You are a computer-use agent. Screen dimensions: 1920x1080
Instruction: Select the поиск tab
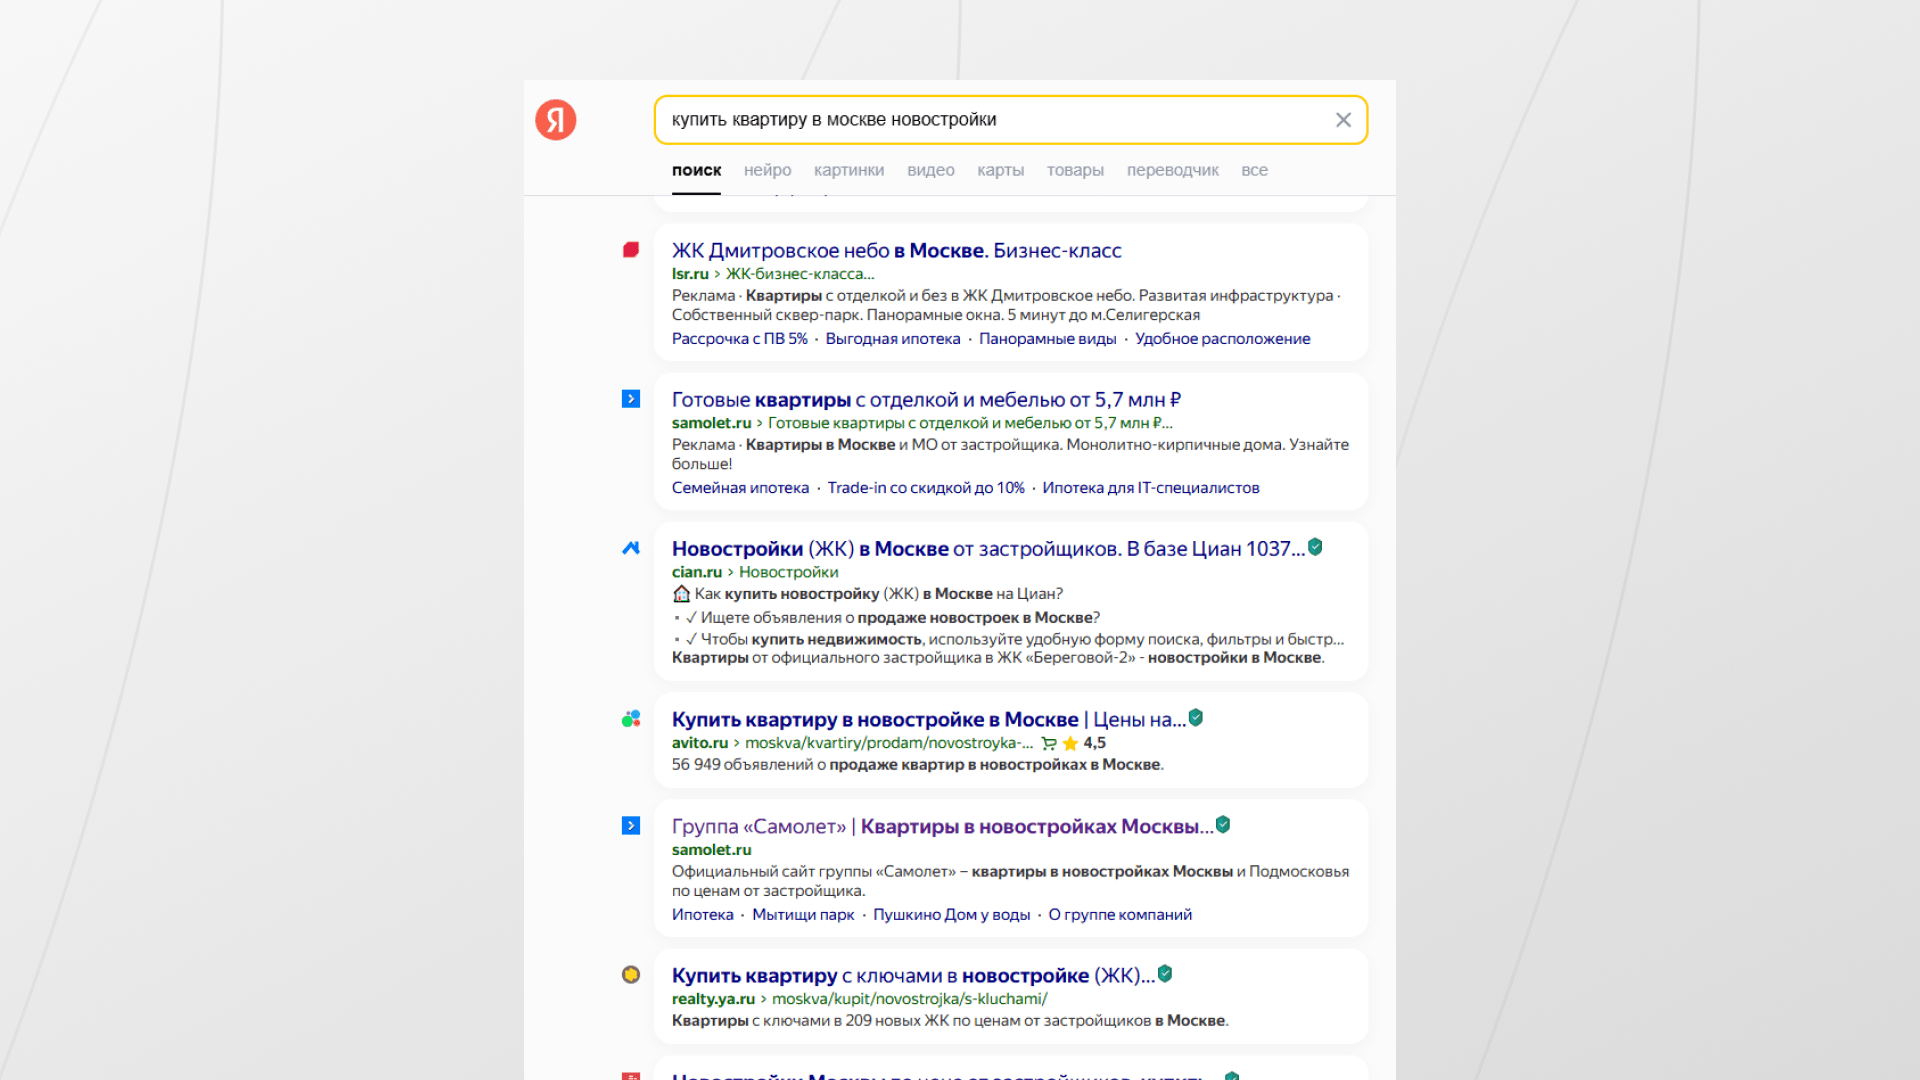pyautogui.click(x=696, y=170)
